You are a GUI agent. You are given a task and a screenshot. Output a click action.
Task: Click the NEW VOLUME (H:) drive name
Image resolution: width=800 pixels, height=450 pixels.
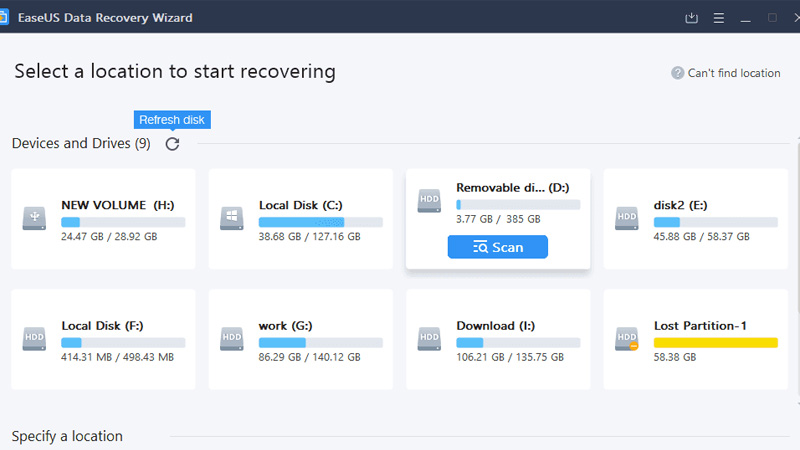click(118, 205)
